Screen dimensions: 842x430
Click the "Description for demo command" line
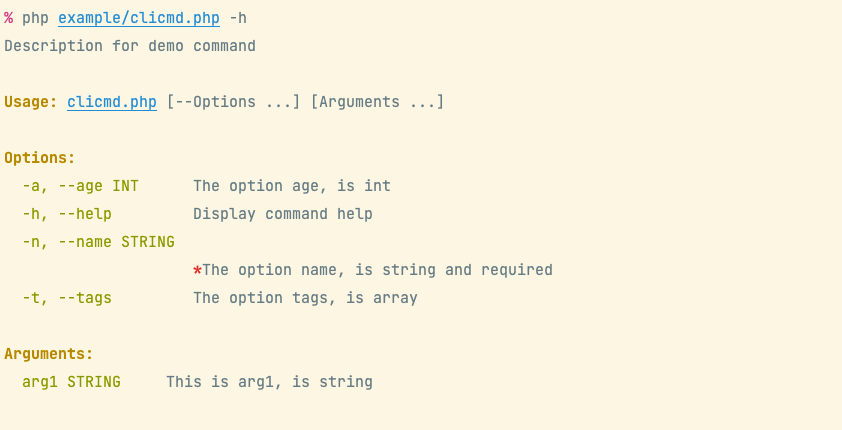[130, 46]
